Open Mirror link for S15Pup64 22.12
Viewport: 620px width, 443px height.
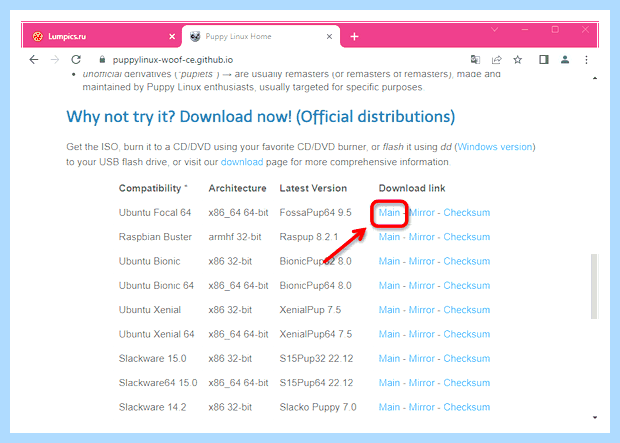coord(422,383)
